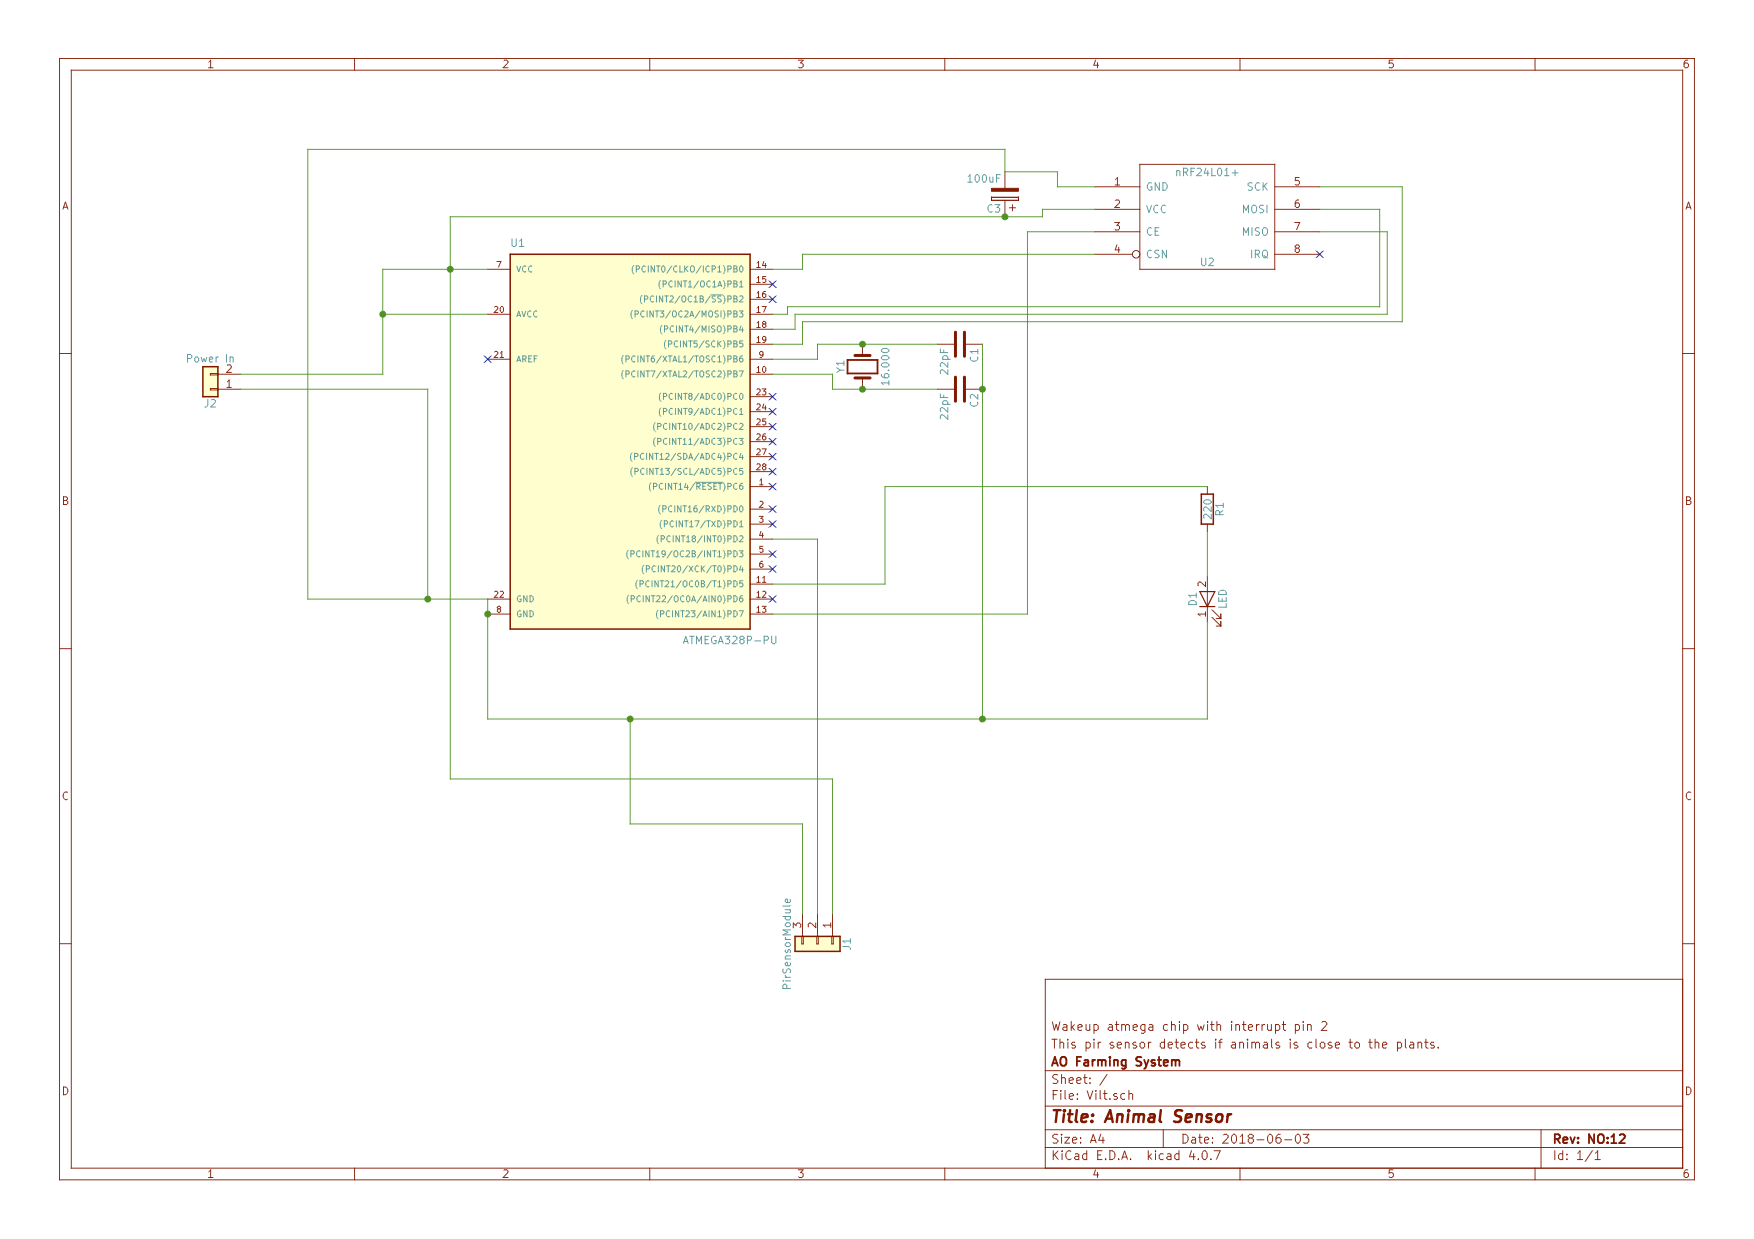
Task: Click the no-connect marker on PC4 pin 27
Action: 772,456
